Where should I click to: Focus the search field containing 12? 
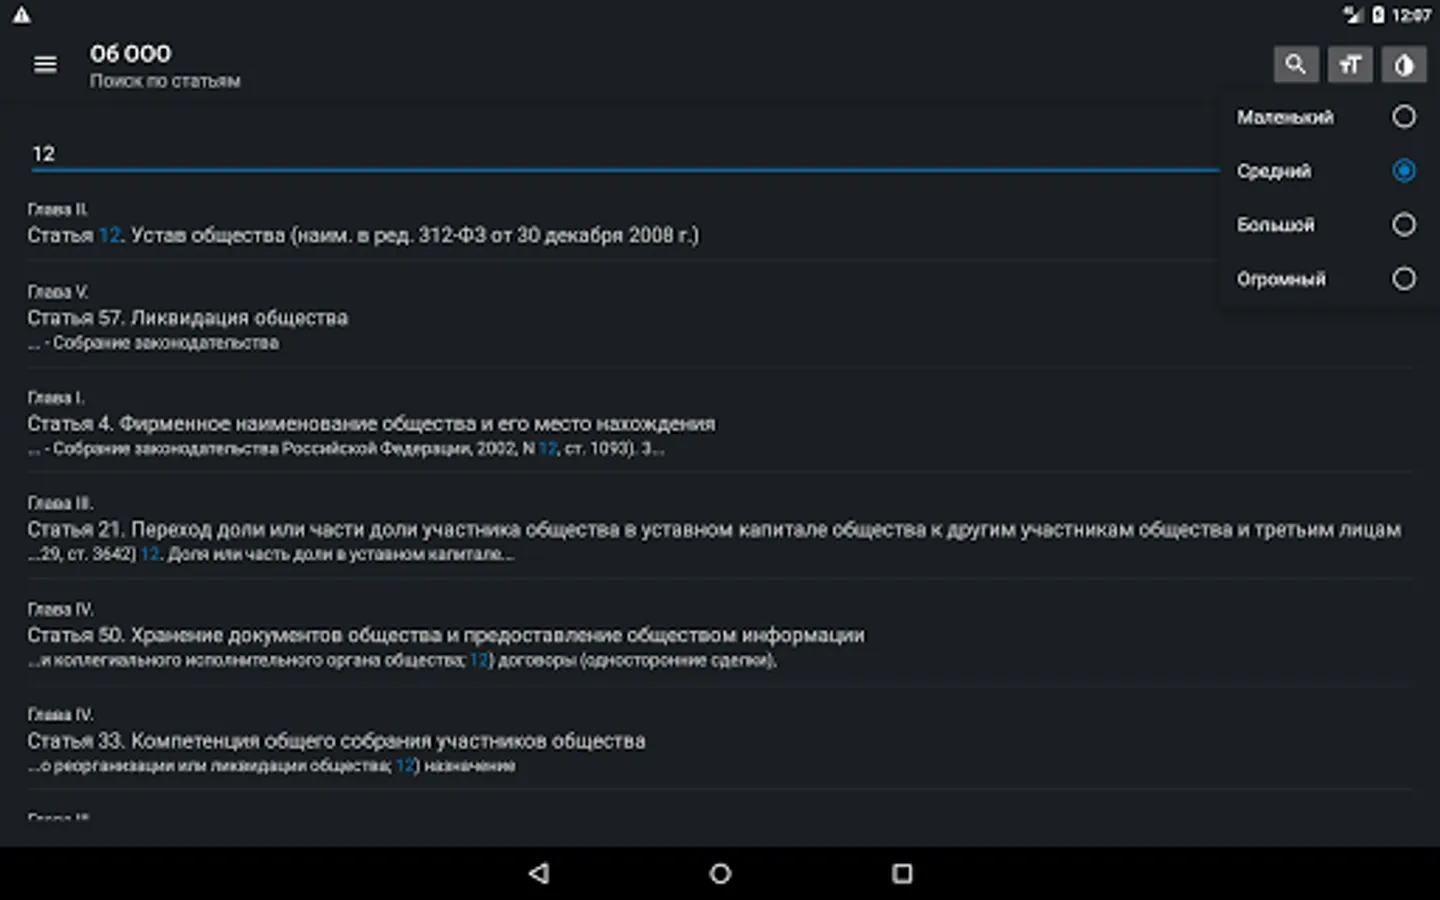tap(625, 154)
